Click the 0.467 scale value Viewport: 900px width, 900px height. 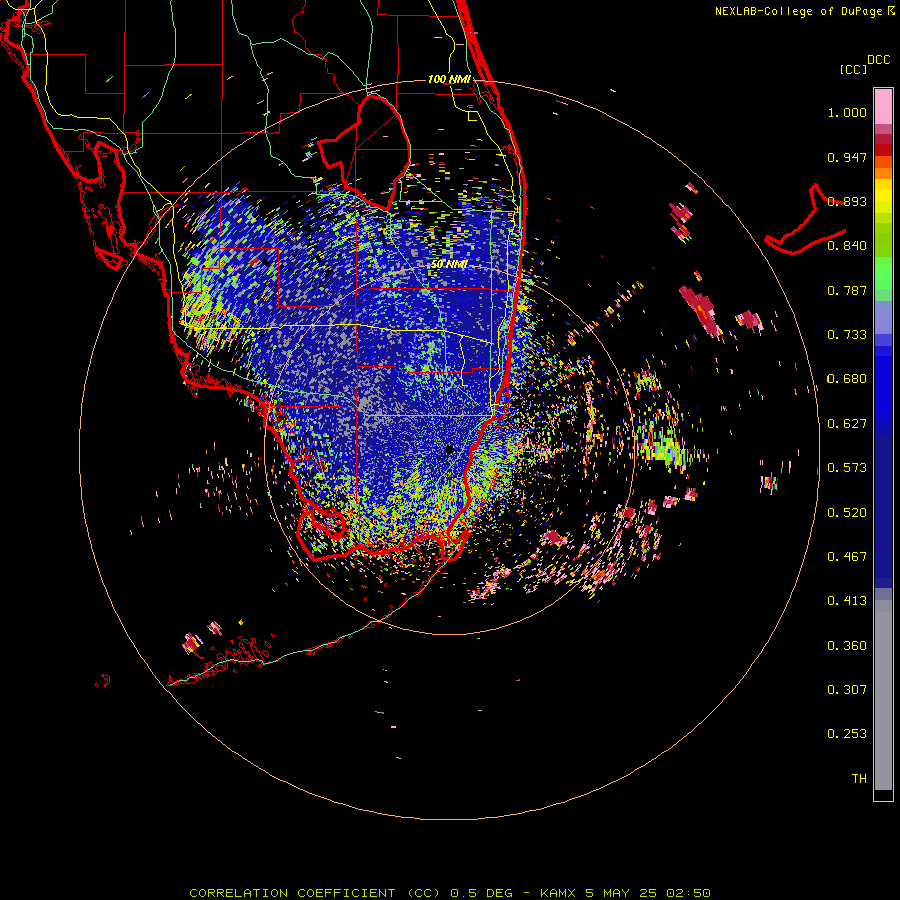(847, 557)
